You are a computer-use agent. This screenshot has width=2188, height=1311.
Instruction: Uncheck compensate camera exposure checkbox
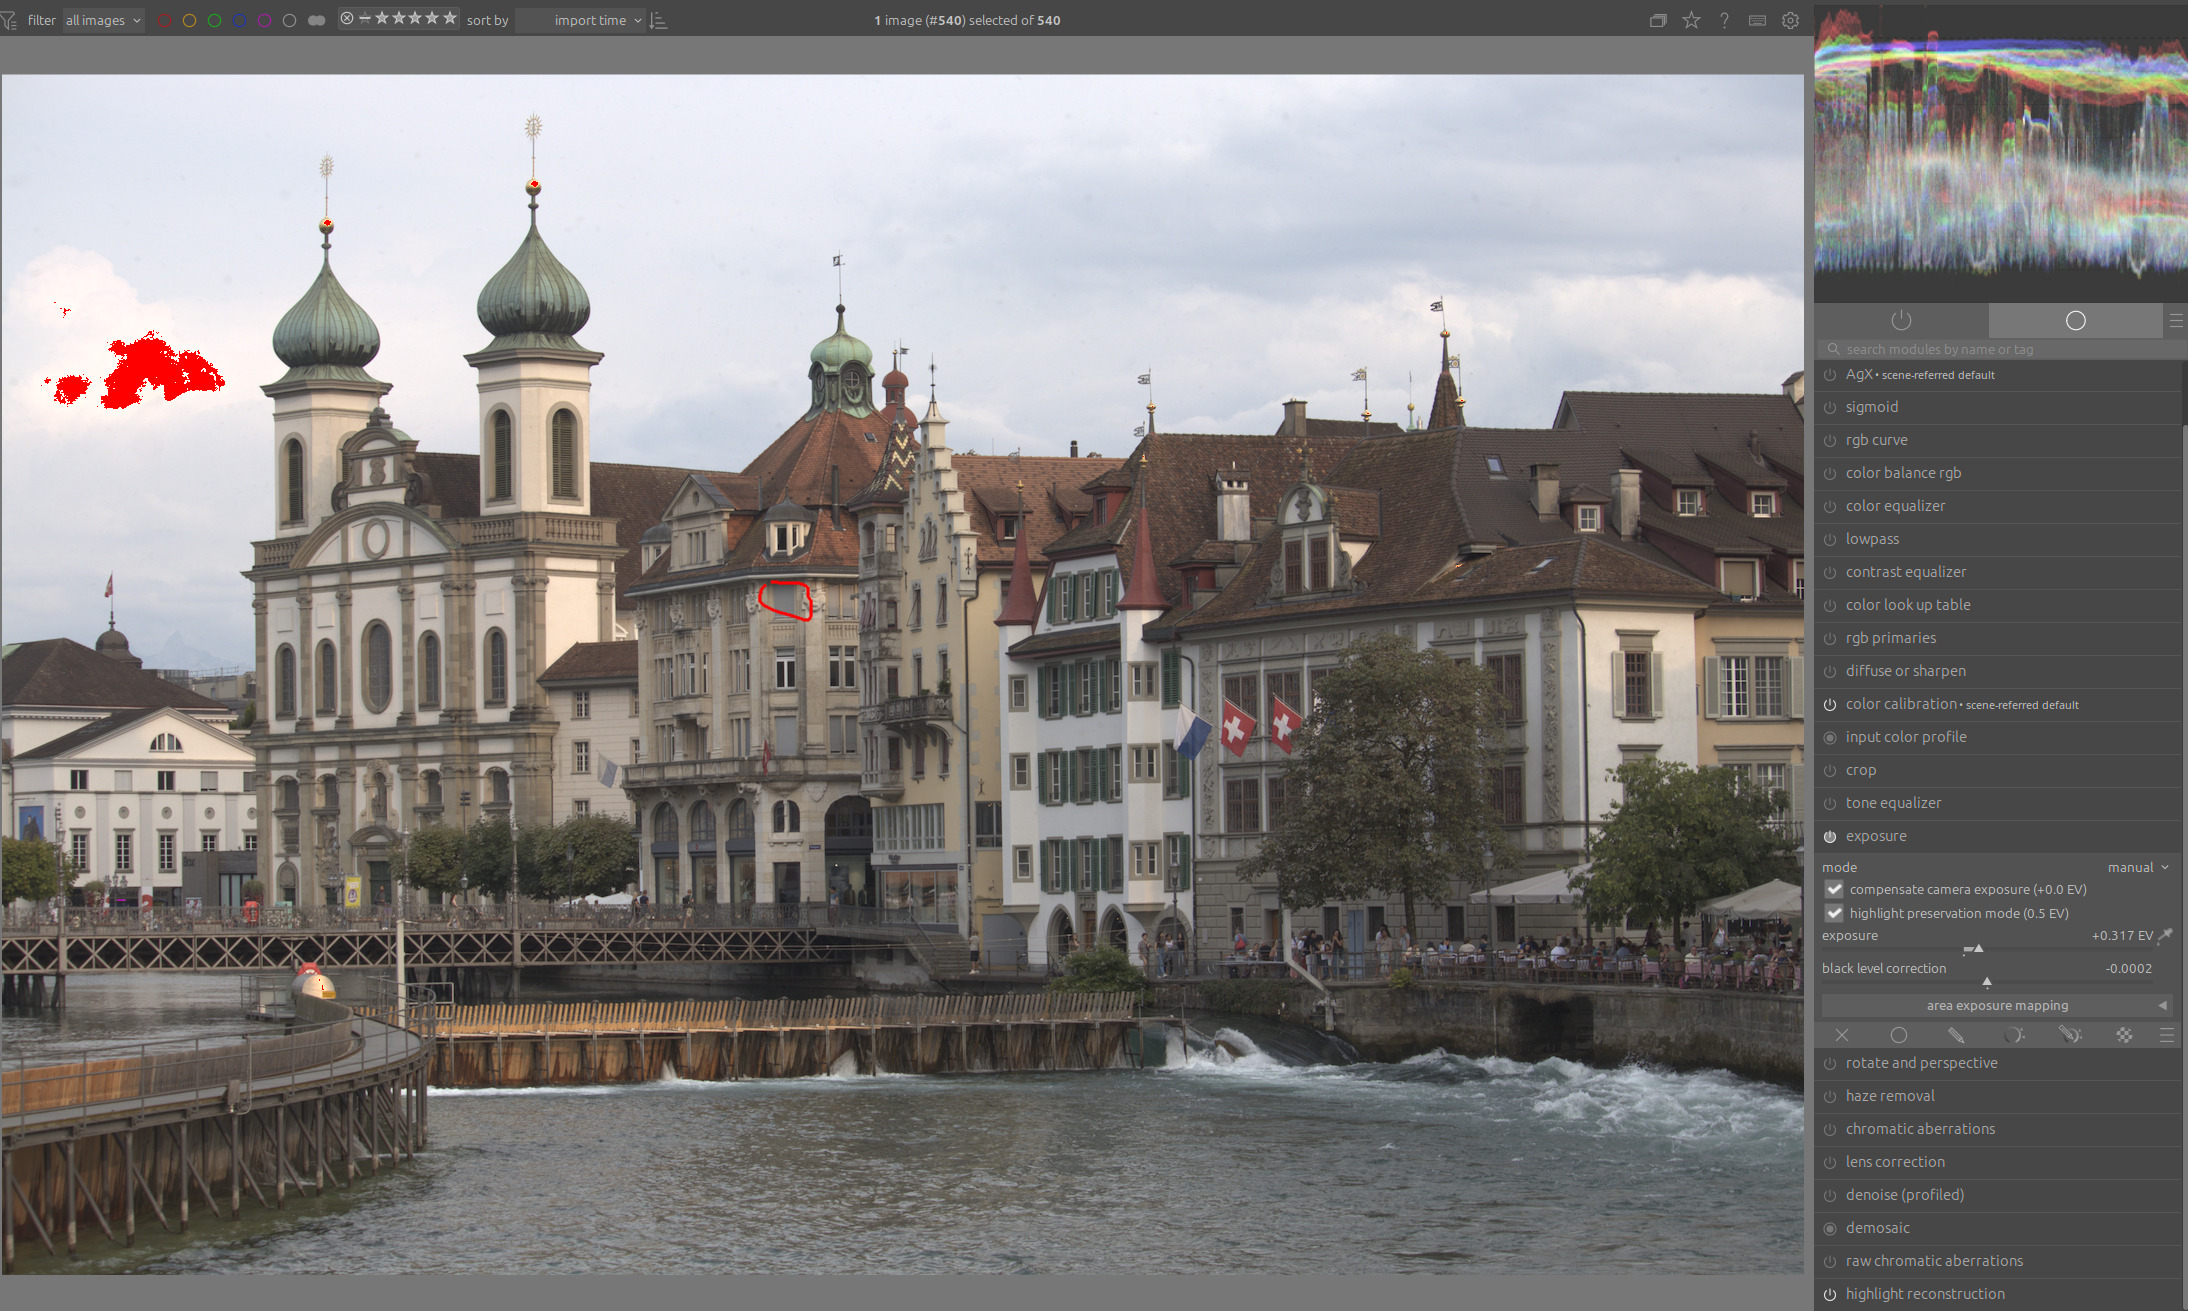[x=1834, y=889]
